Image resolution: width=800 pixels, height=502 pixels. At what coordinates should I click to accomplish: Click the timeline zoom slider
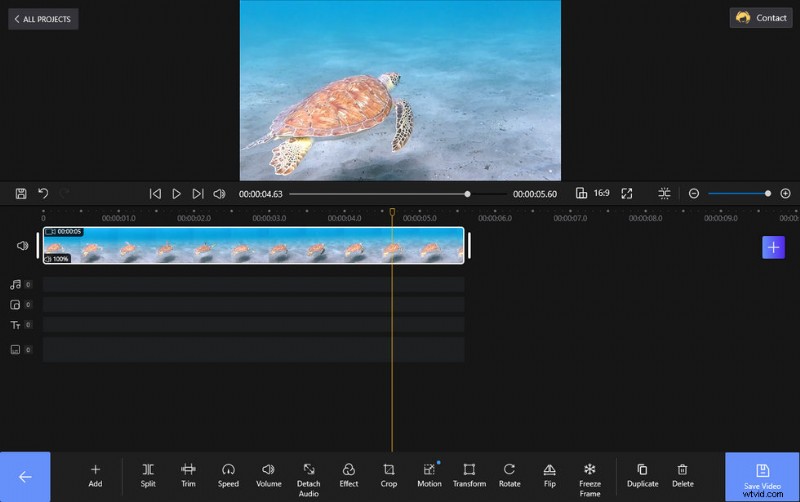click(738, 194)
